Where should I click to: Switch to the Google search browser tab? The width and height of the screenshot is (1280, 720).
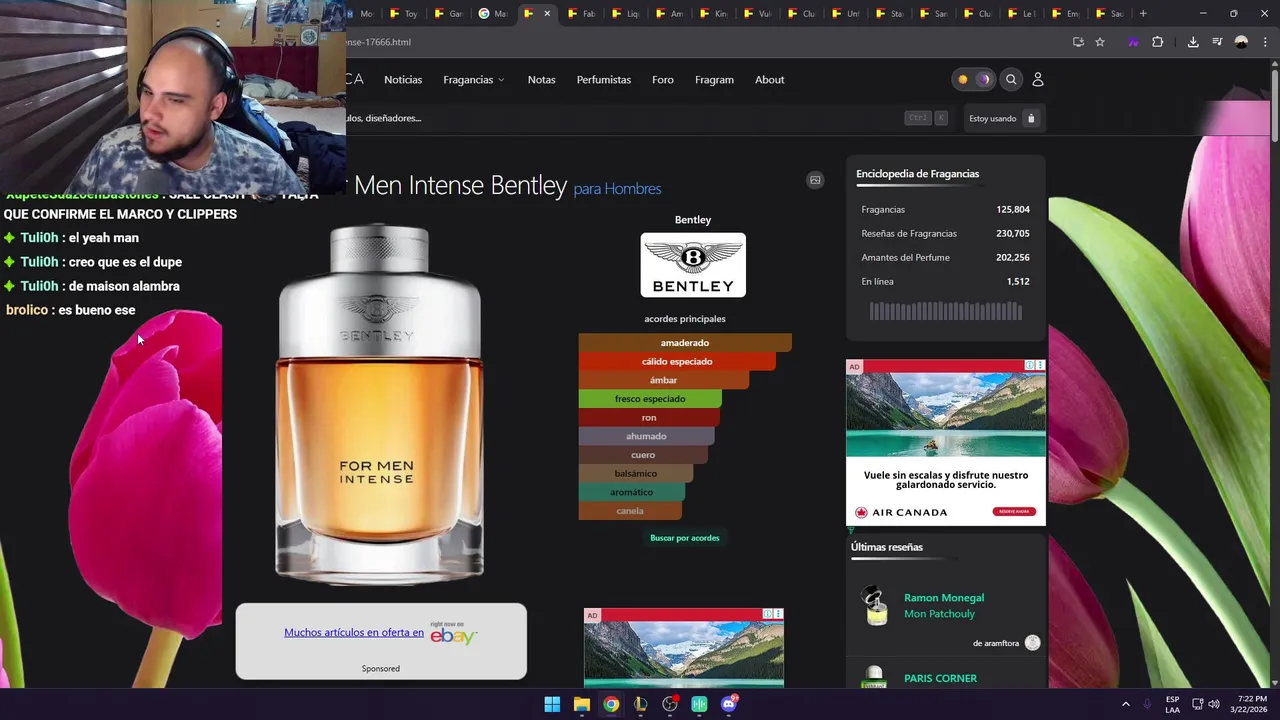(492, 14)
